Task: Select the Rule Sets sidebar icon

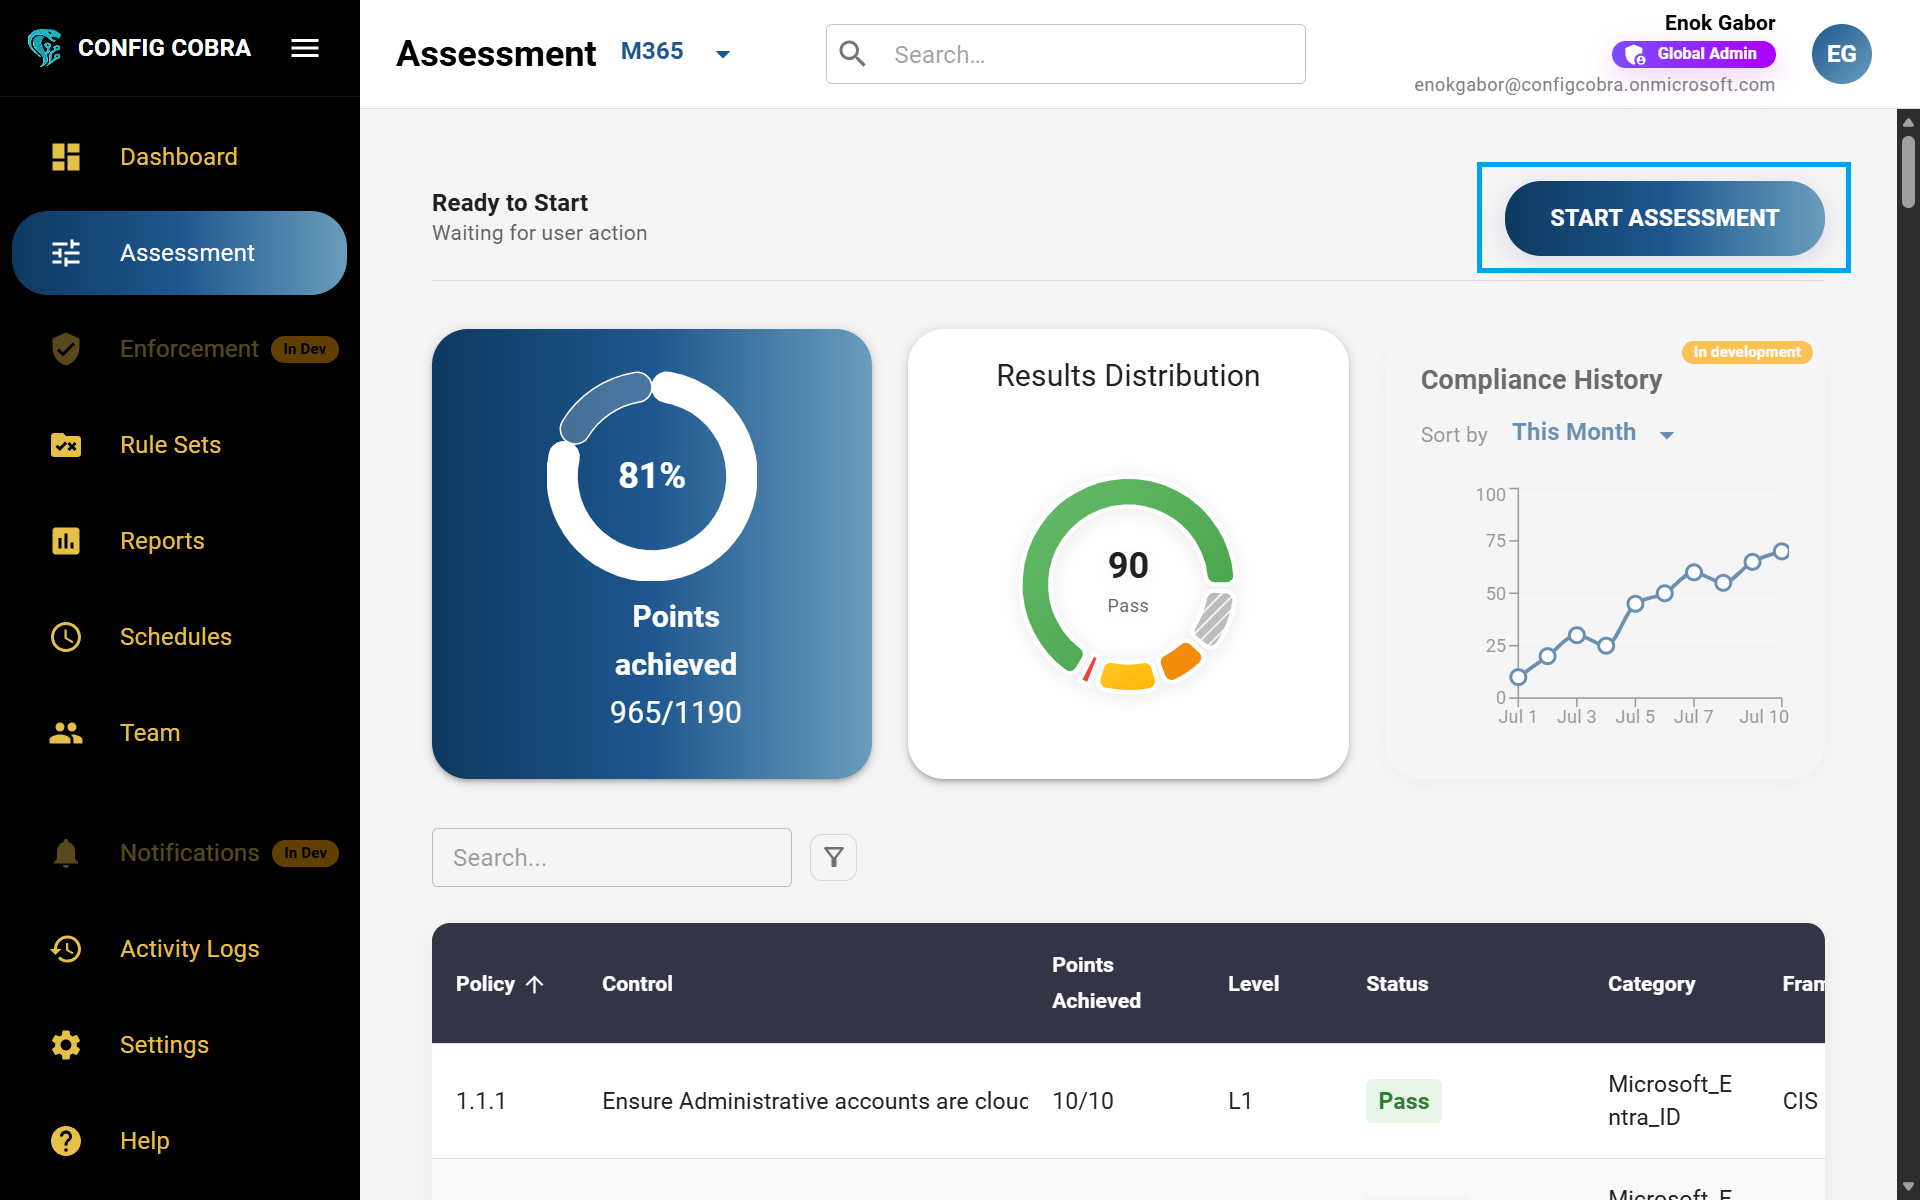Action: pos(65,445)
